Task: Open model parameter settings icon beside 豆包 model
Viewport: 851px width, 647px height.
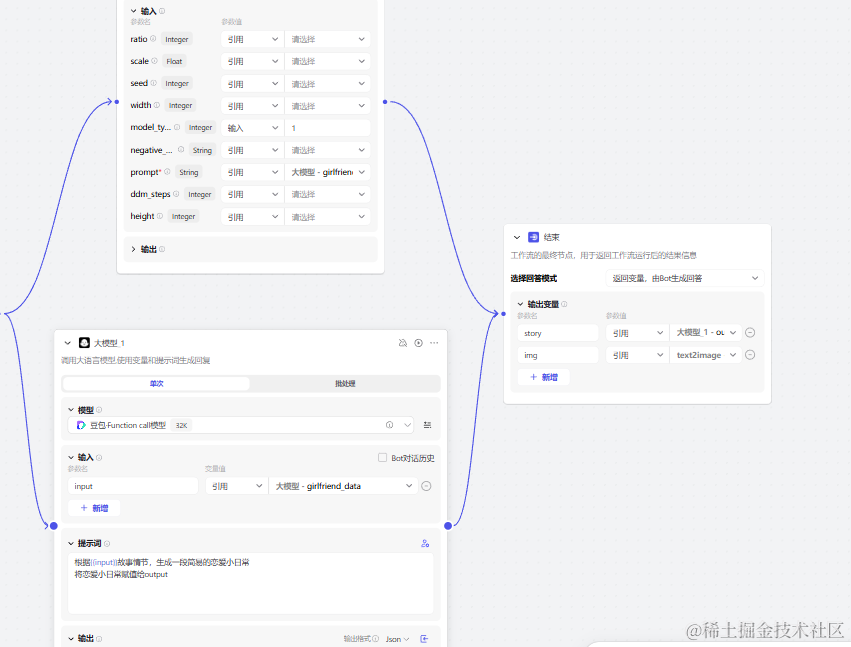Action: [428, 425]
